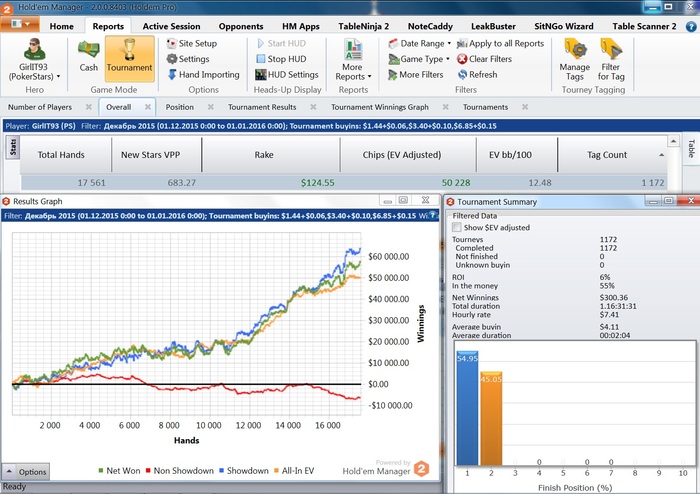Open the TableNinja 2 tab

(x=363, y=26)
